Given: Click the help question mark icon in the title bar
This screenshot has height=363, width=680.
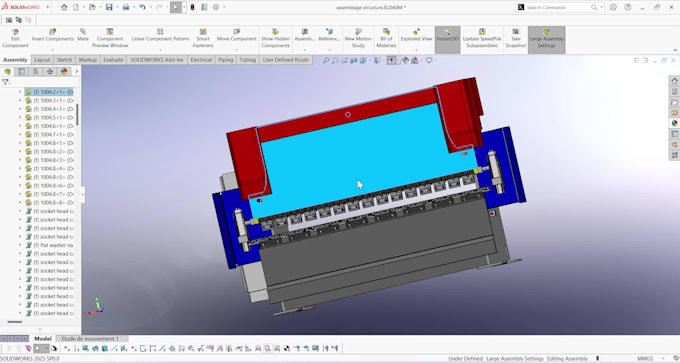Looking at the screenshot, I should (628, 7).
